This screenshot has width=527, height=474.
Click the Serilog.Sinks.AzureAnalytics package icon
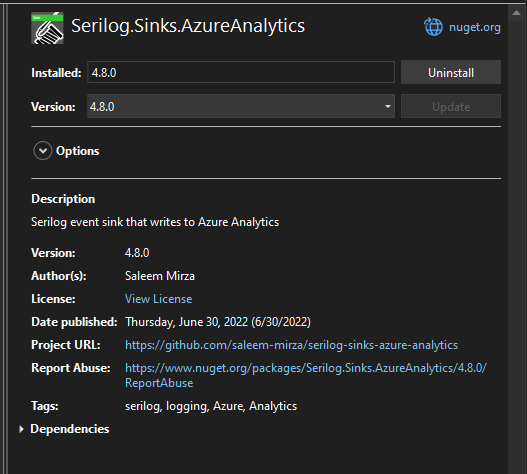pos(47,28)
